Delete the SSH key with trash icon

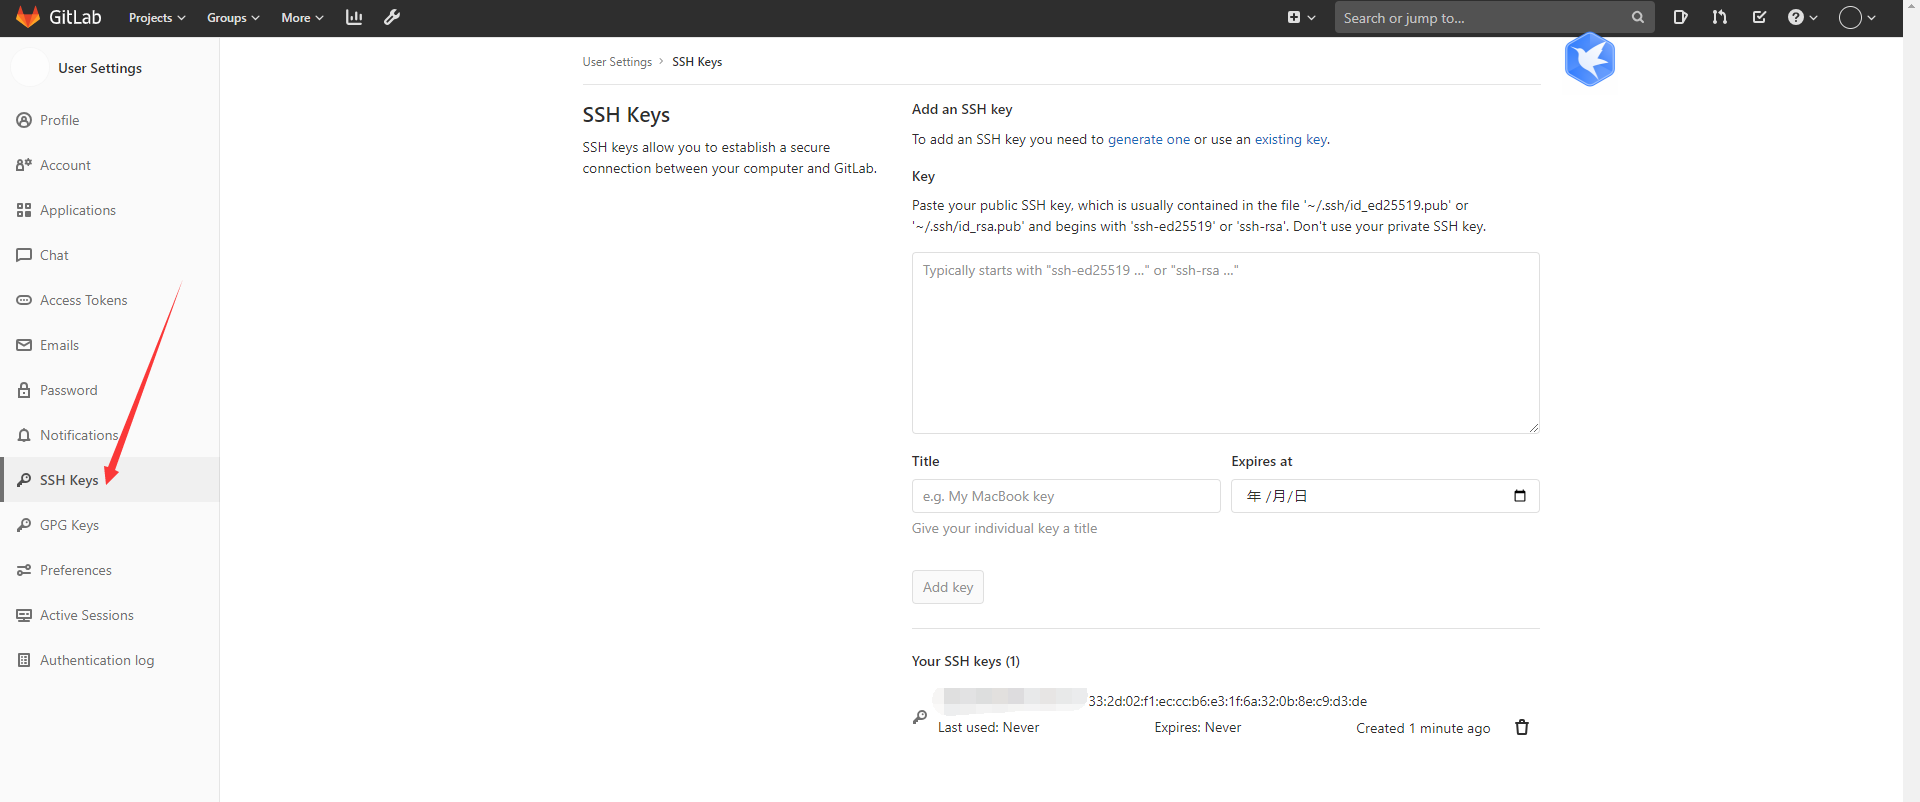[1522, 727]
